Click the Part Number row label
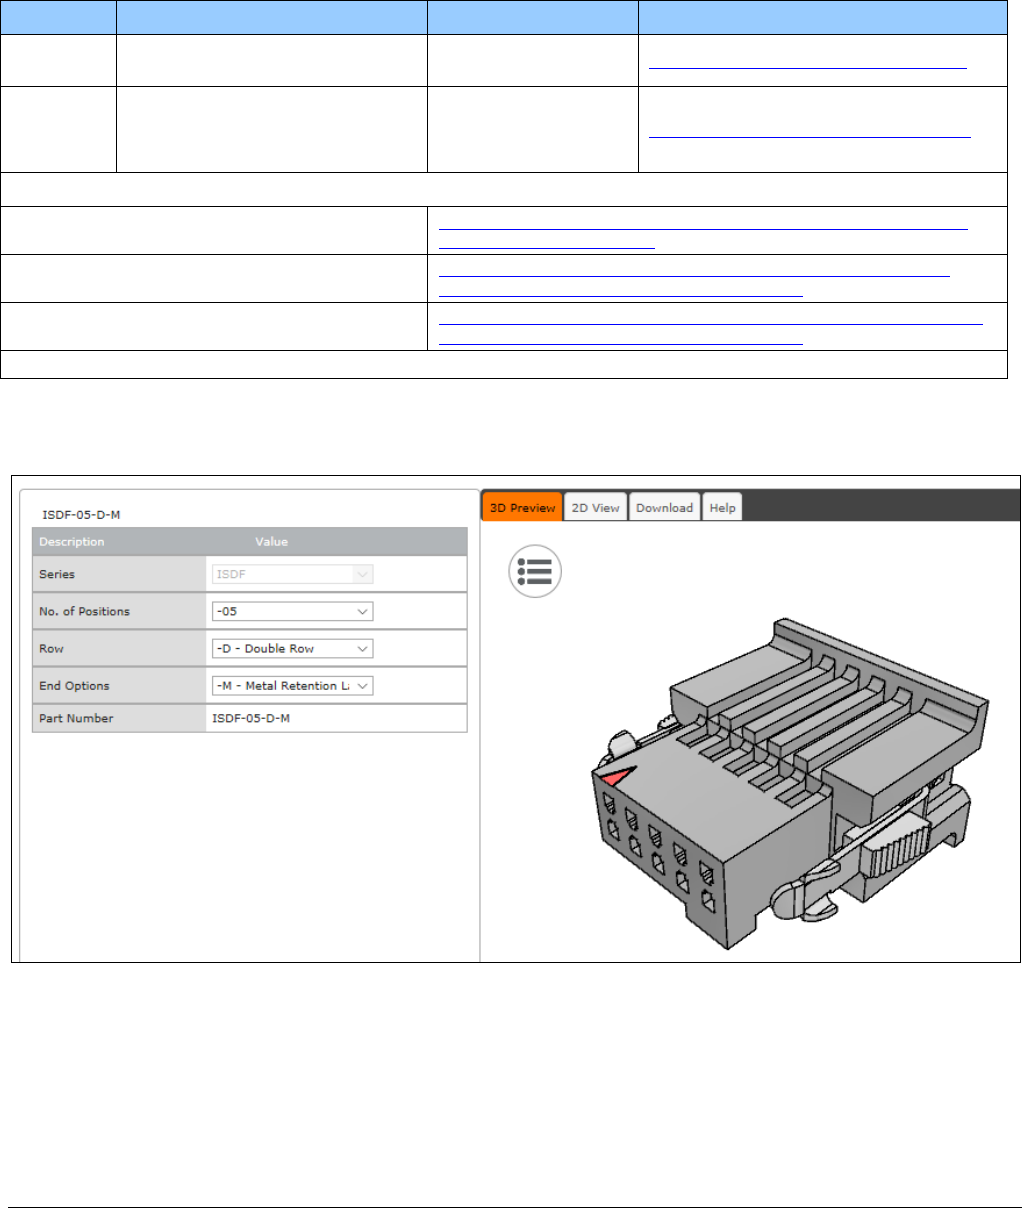This screenshot has height=1208, width=1022. tap(76, 718)
